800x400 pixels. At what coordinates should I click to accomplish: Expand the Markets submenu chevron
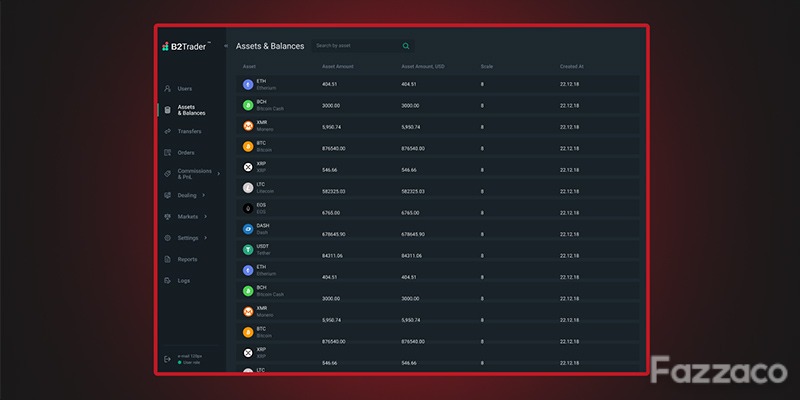pos(205,216)
